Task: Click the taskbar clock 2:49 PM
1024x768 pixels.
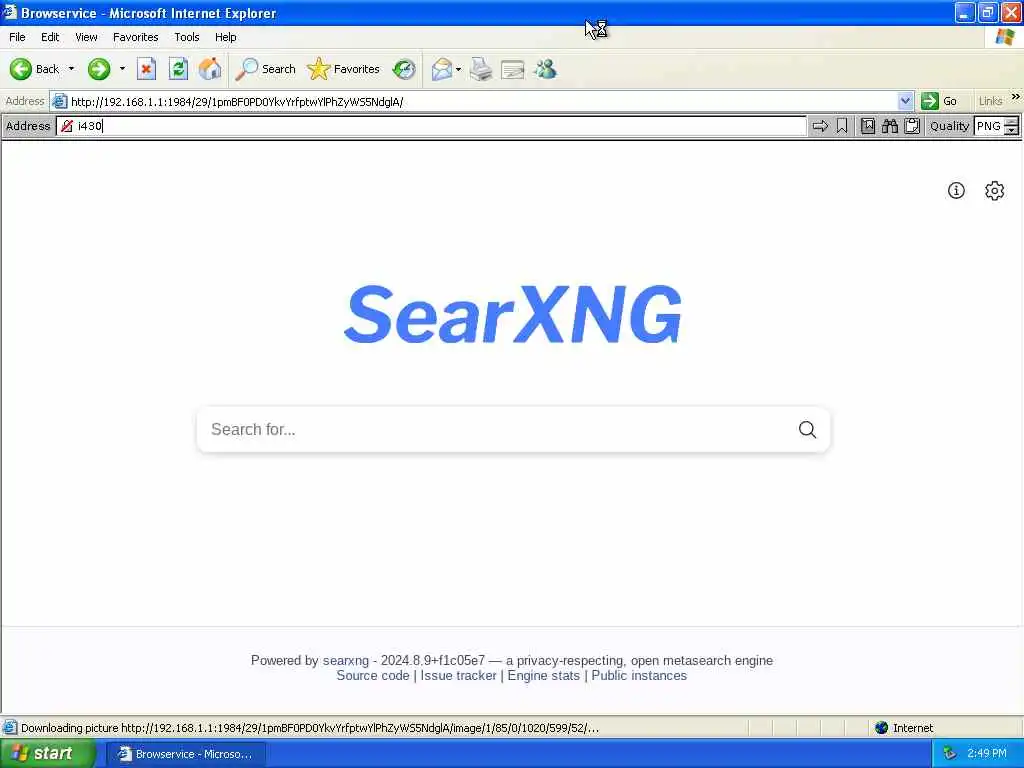Action: pyautogui.click(x=987, y=754)
